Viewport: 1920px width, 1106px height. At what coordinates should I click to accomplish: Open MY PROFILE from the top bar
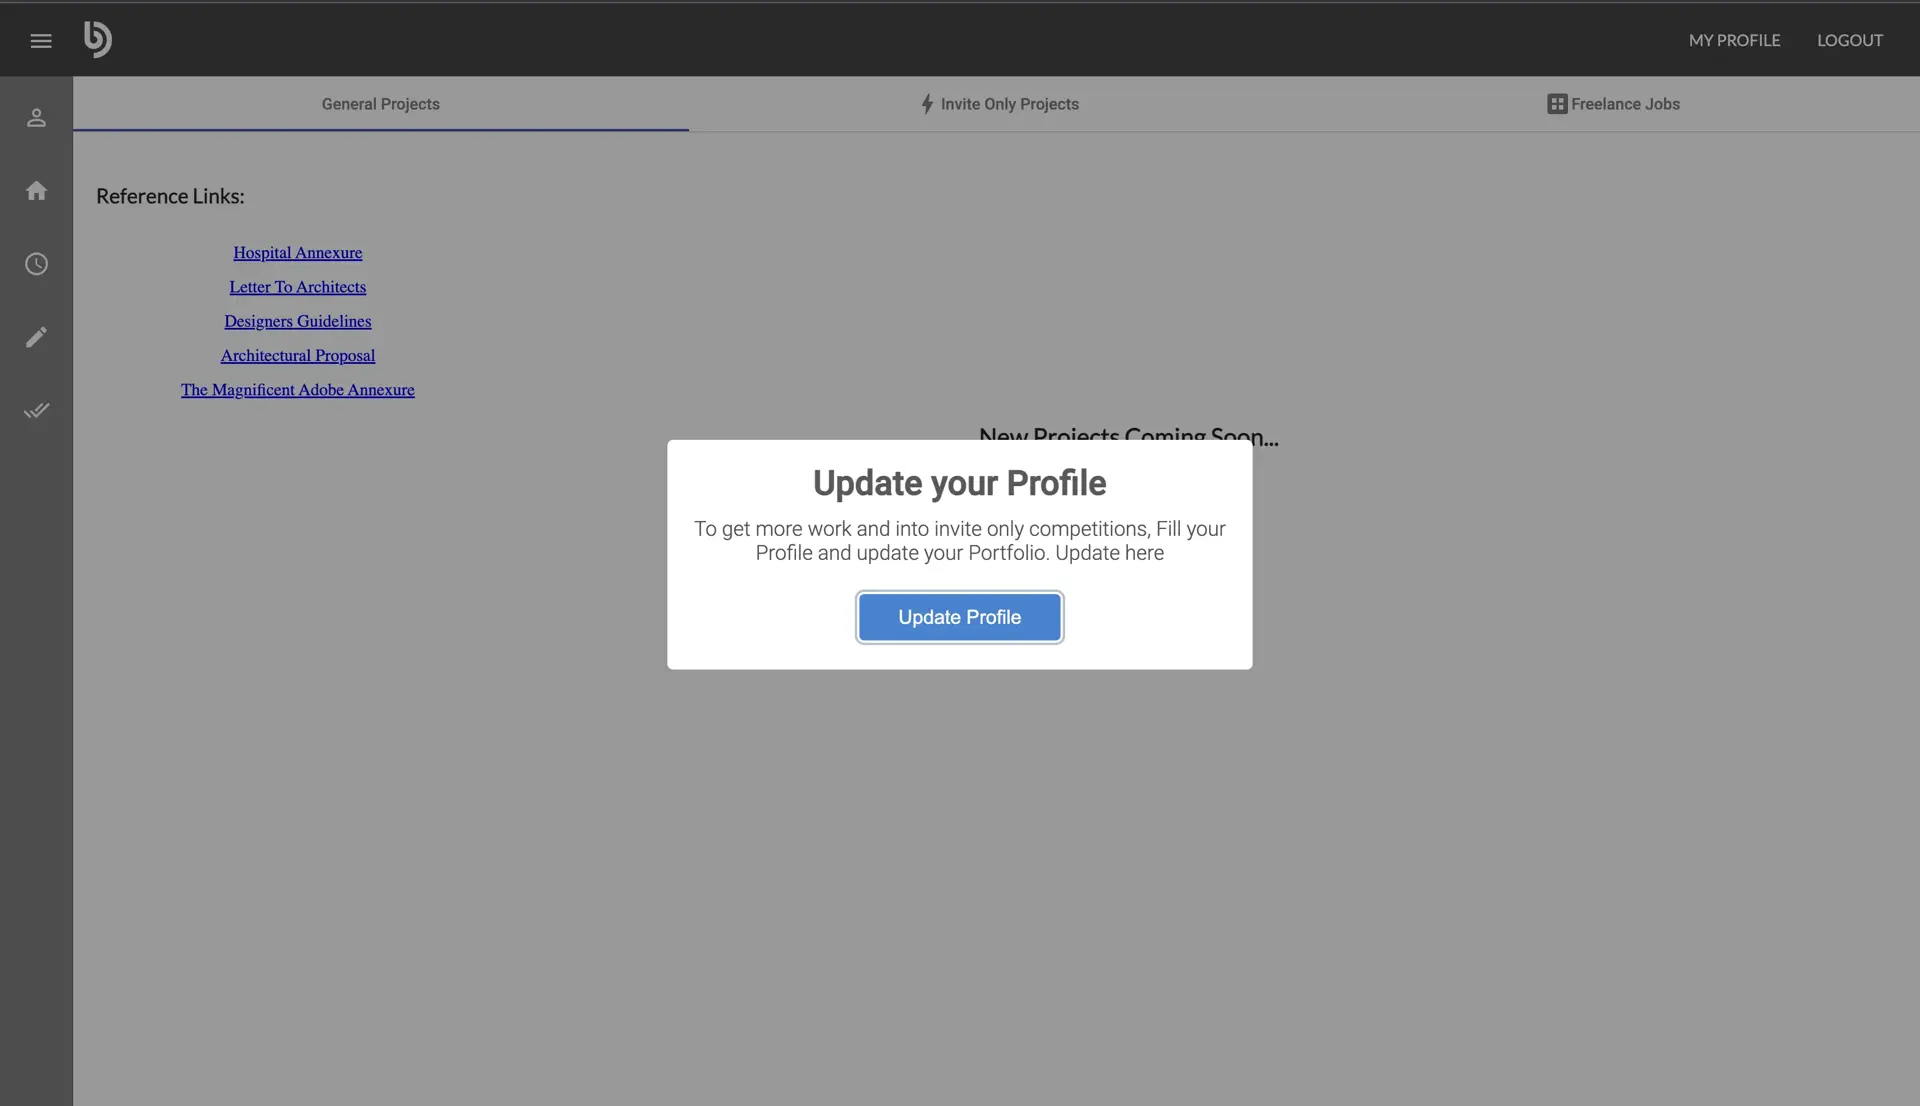coord(1734,40)
